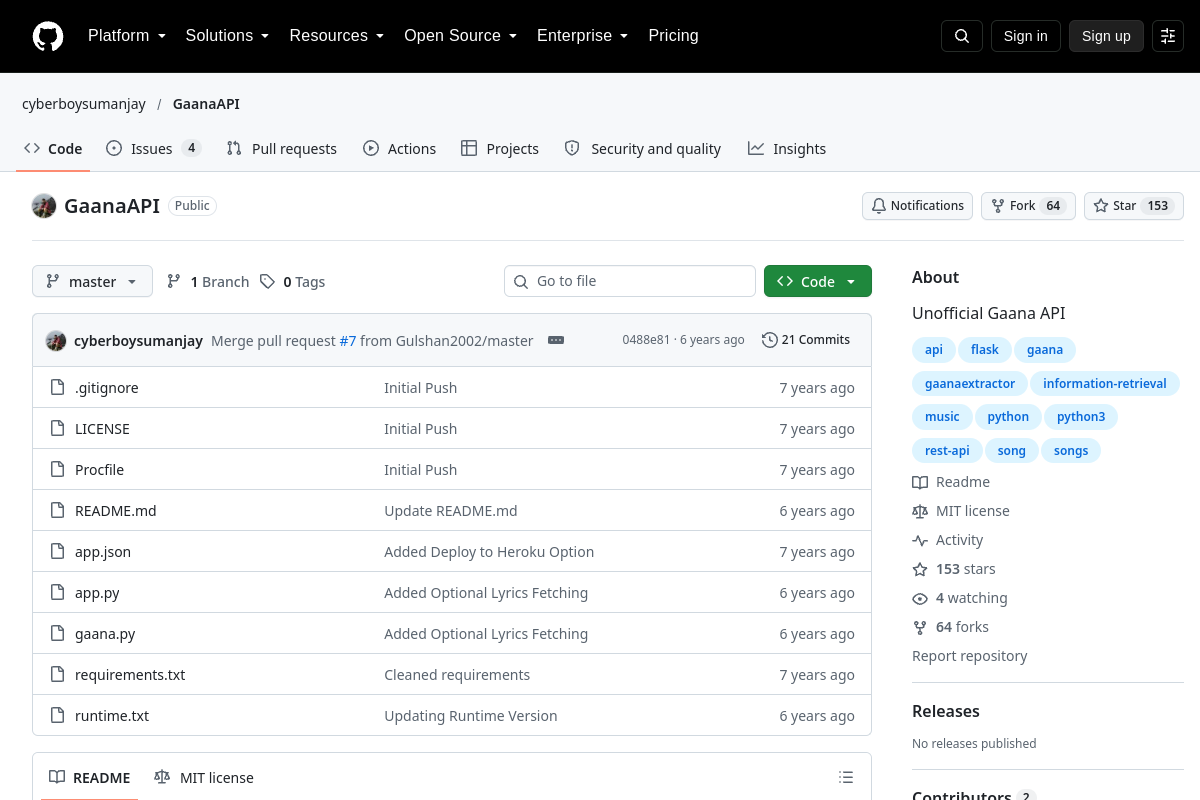The height and width of the screenshot is (800, 1200).
Task: Click the Go to file search field
Action: click(x=630, y=281)
